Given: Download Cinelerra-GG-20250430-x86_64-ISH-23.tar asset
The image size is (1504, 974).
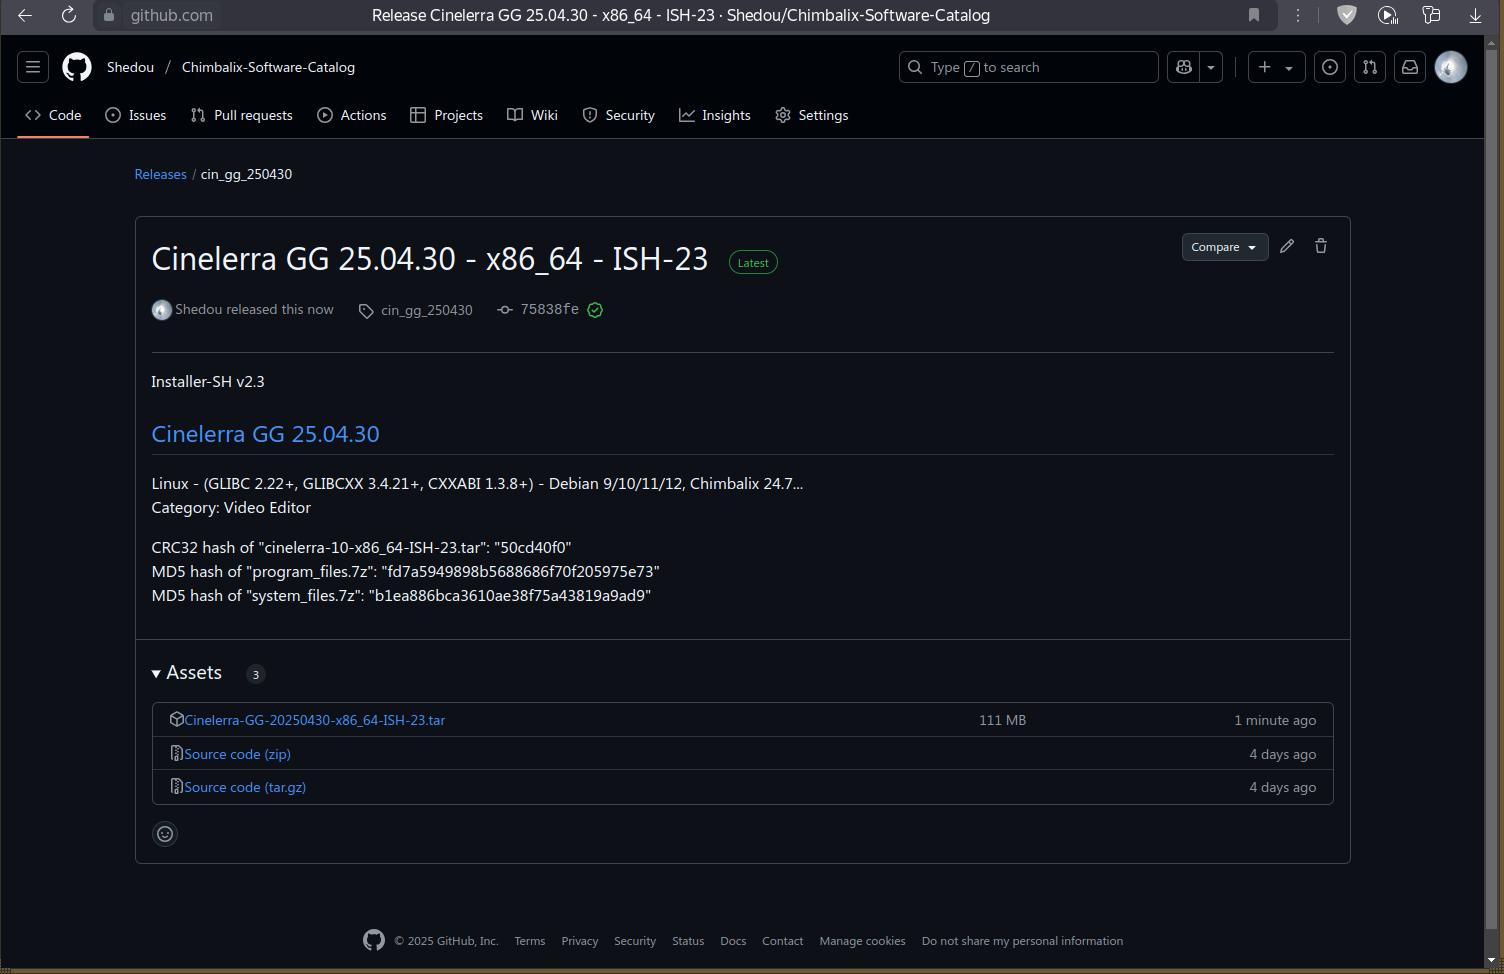Looking at the screenshot, I should click(314, 720).
